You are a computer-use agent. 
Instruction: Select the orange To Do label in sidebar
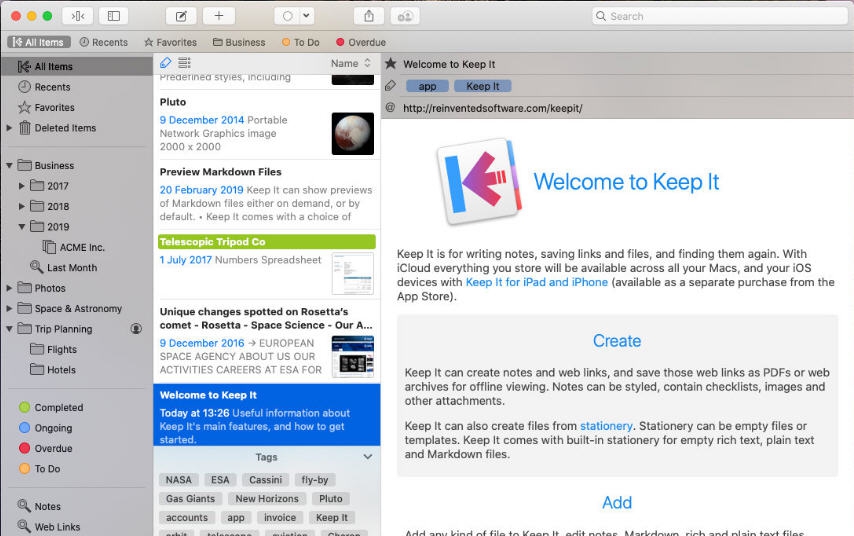(x=39, y=468)
